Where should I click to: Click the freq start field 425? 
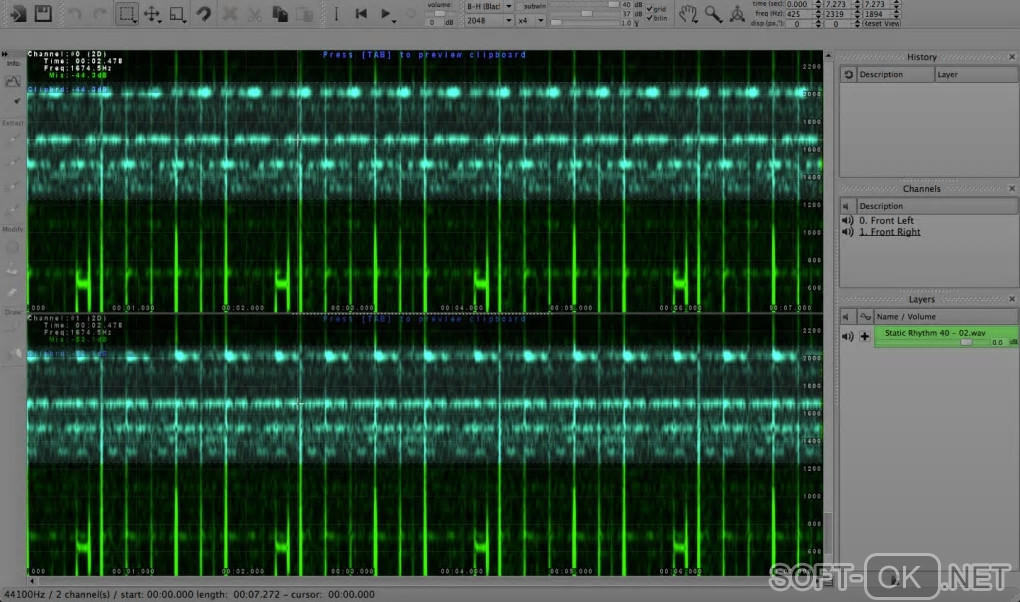[799, 14]
